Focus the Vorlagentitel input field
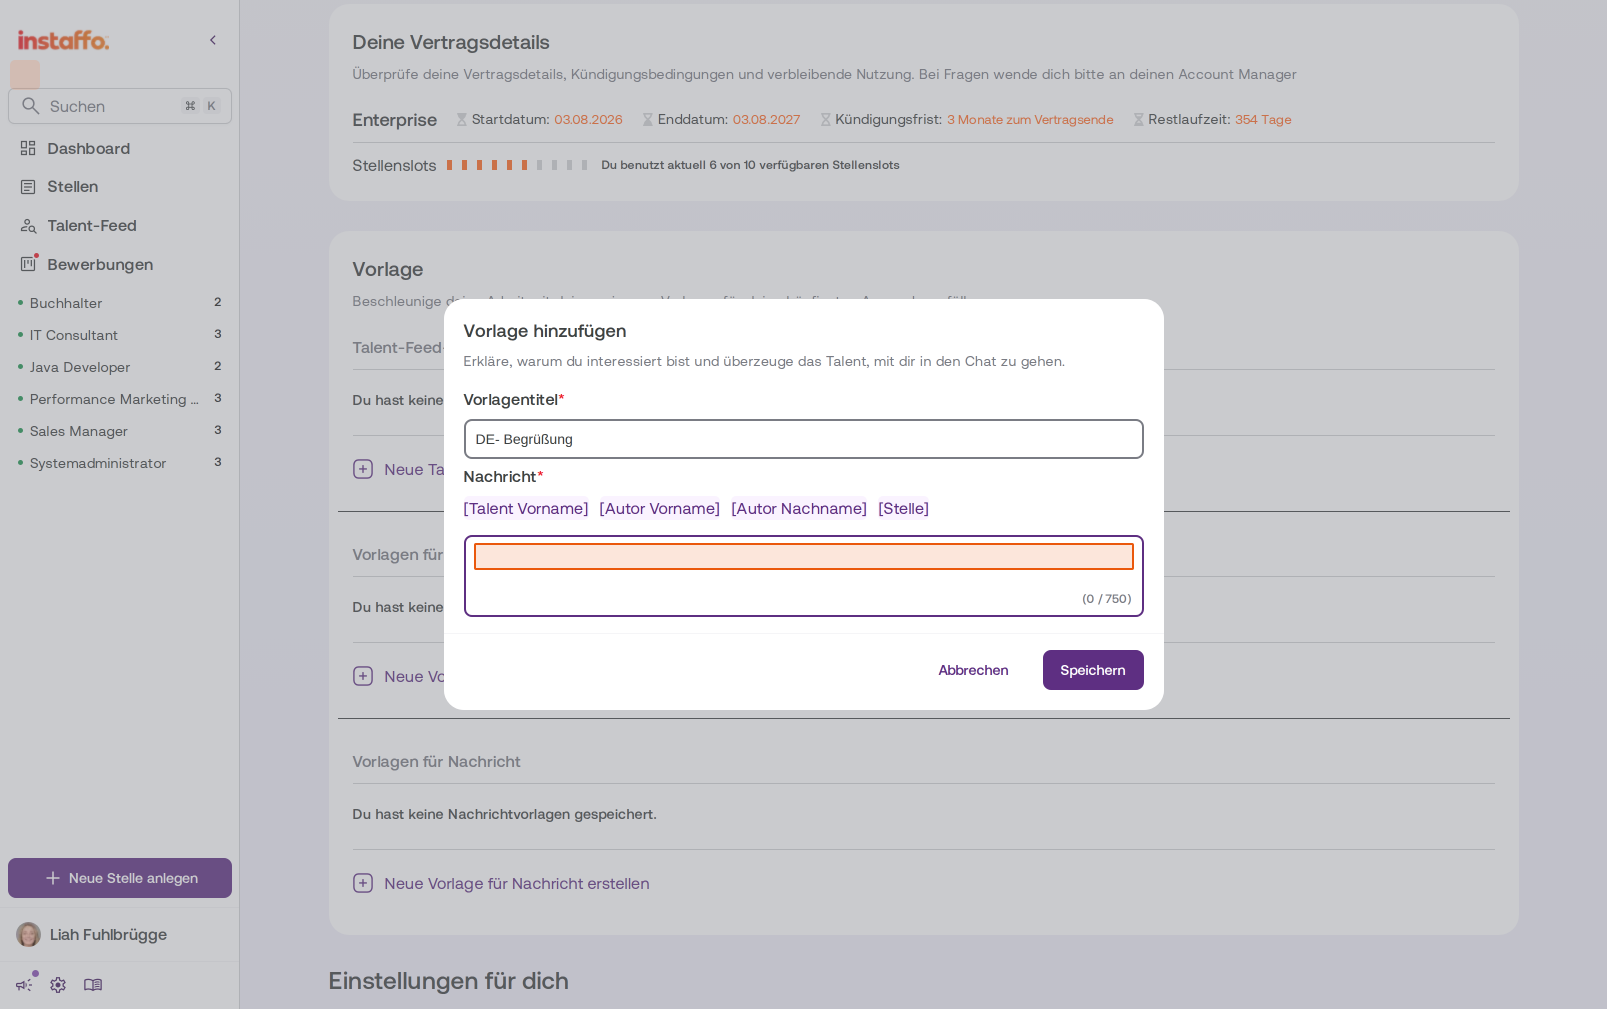 803,439
